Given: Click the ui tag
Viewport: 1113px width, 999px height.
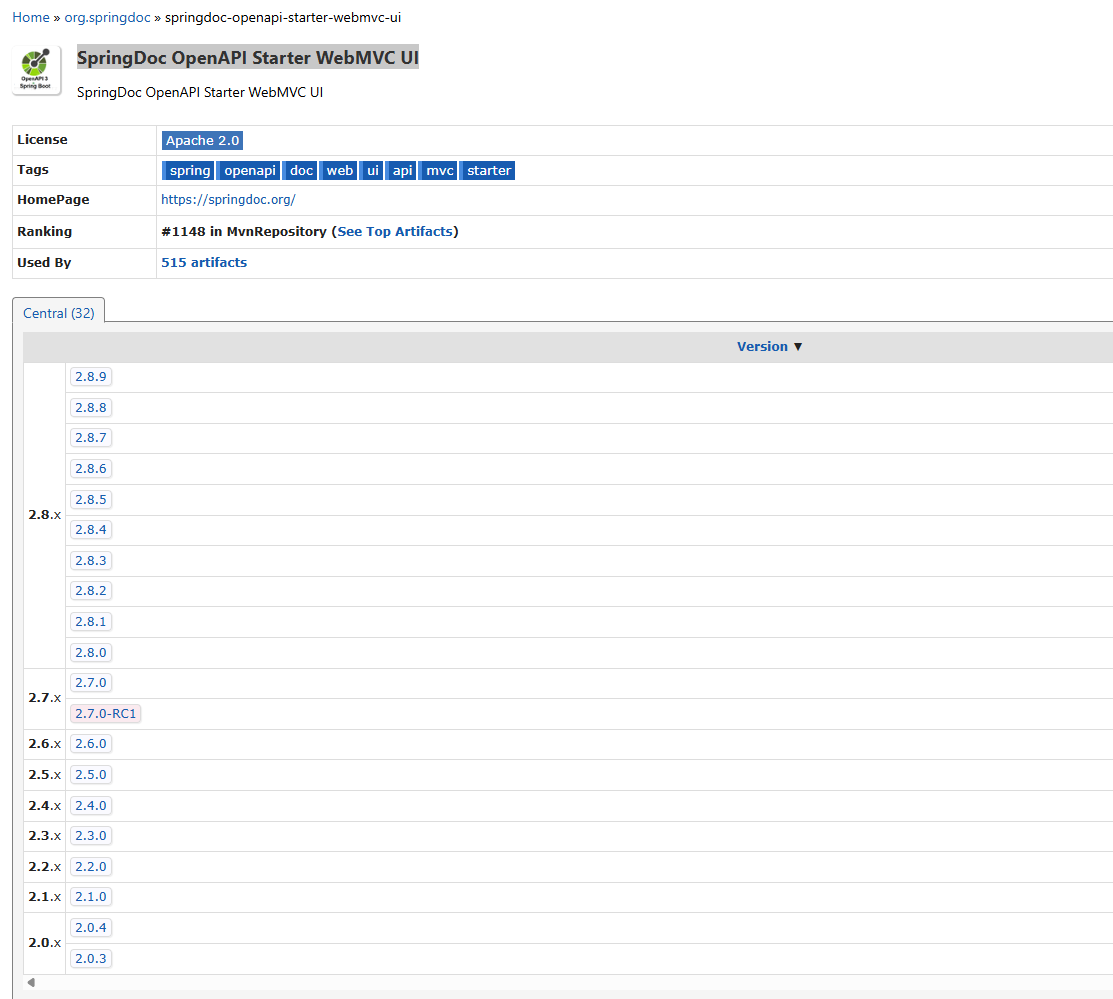Looking at the screenshot, I should pos(372,170).
